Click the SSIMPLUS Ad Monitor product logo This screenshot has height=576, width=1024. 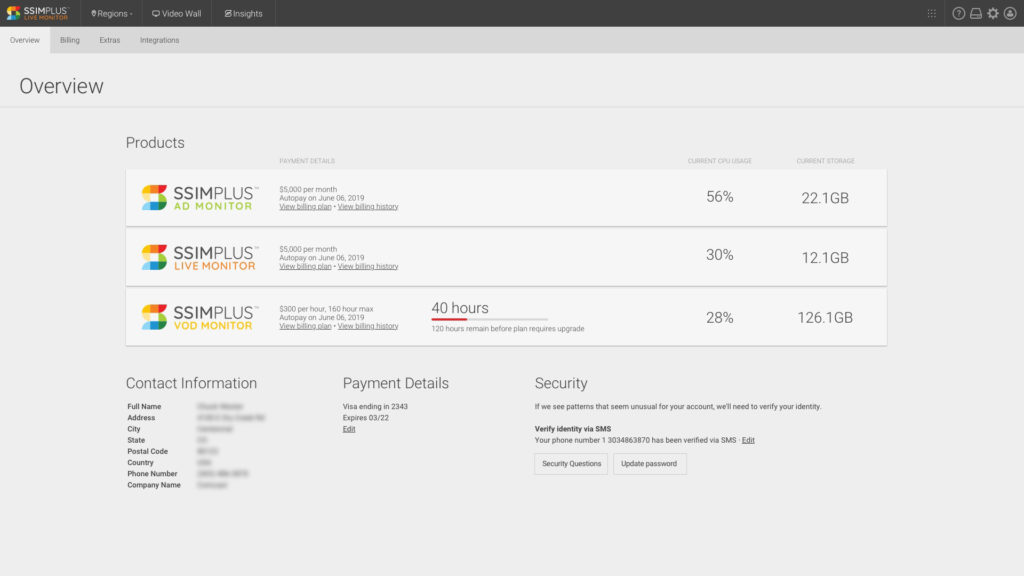200,197
